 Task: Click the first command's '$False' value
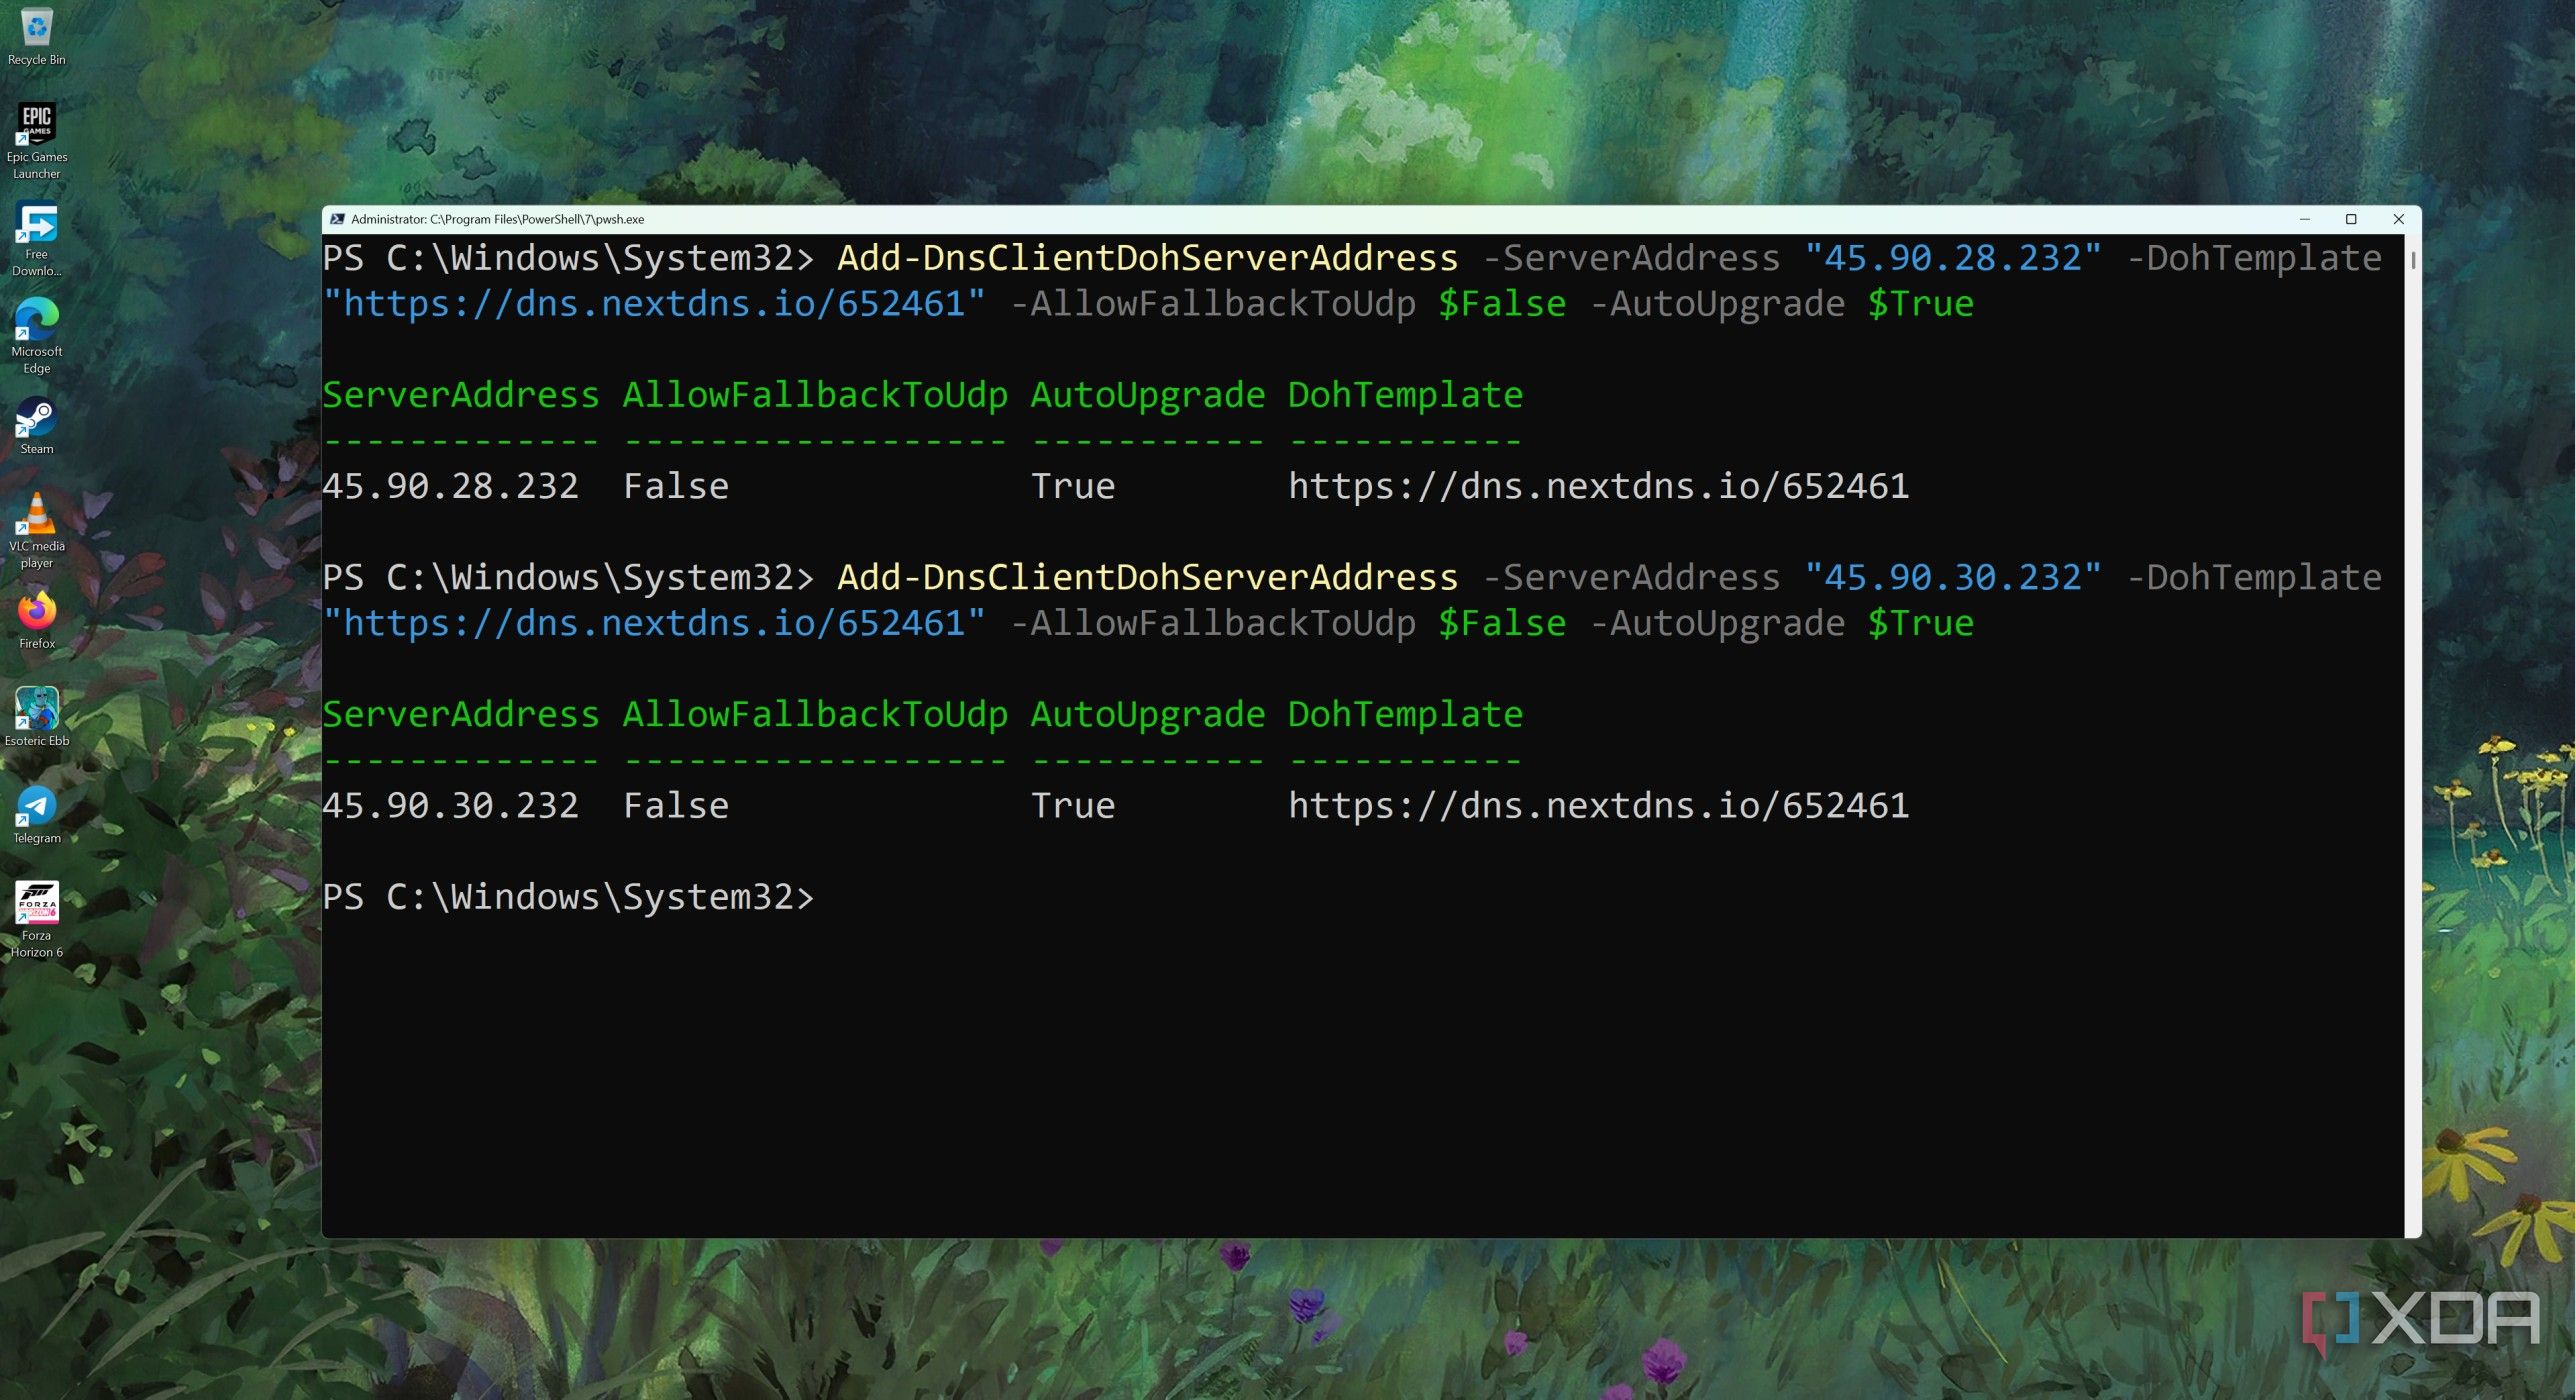point(1502,304)
